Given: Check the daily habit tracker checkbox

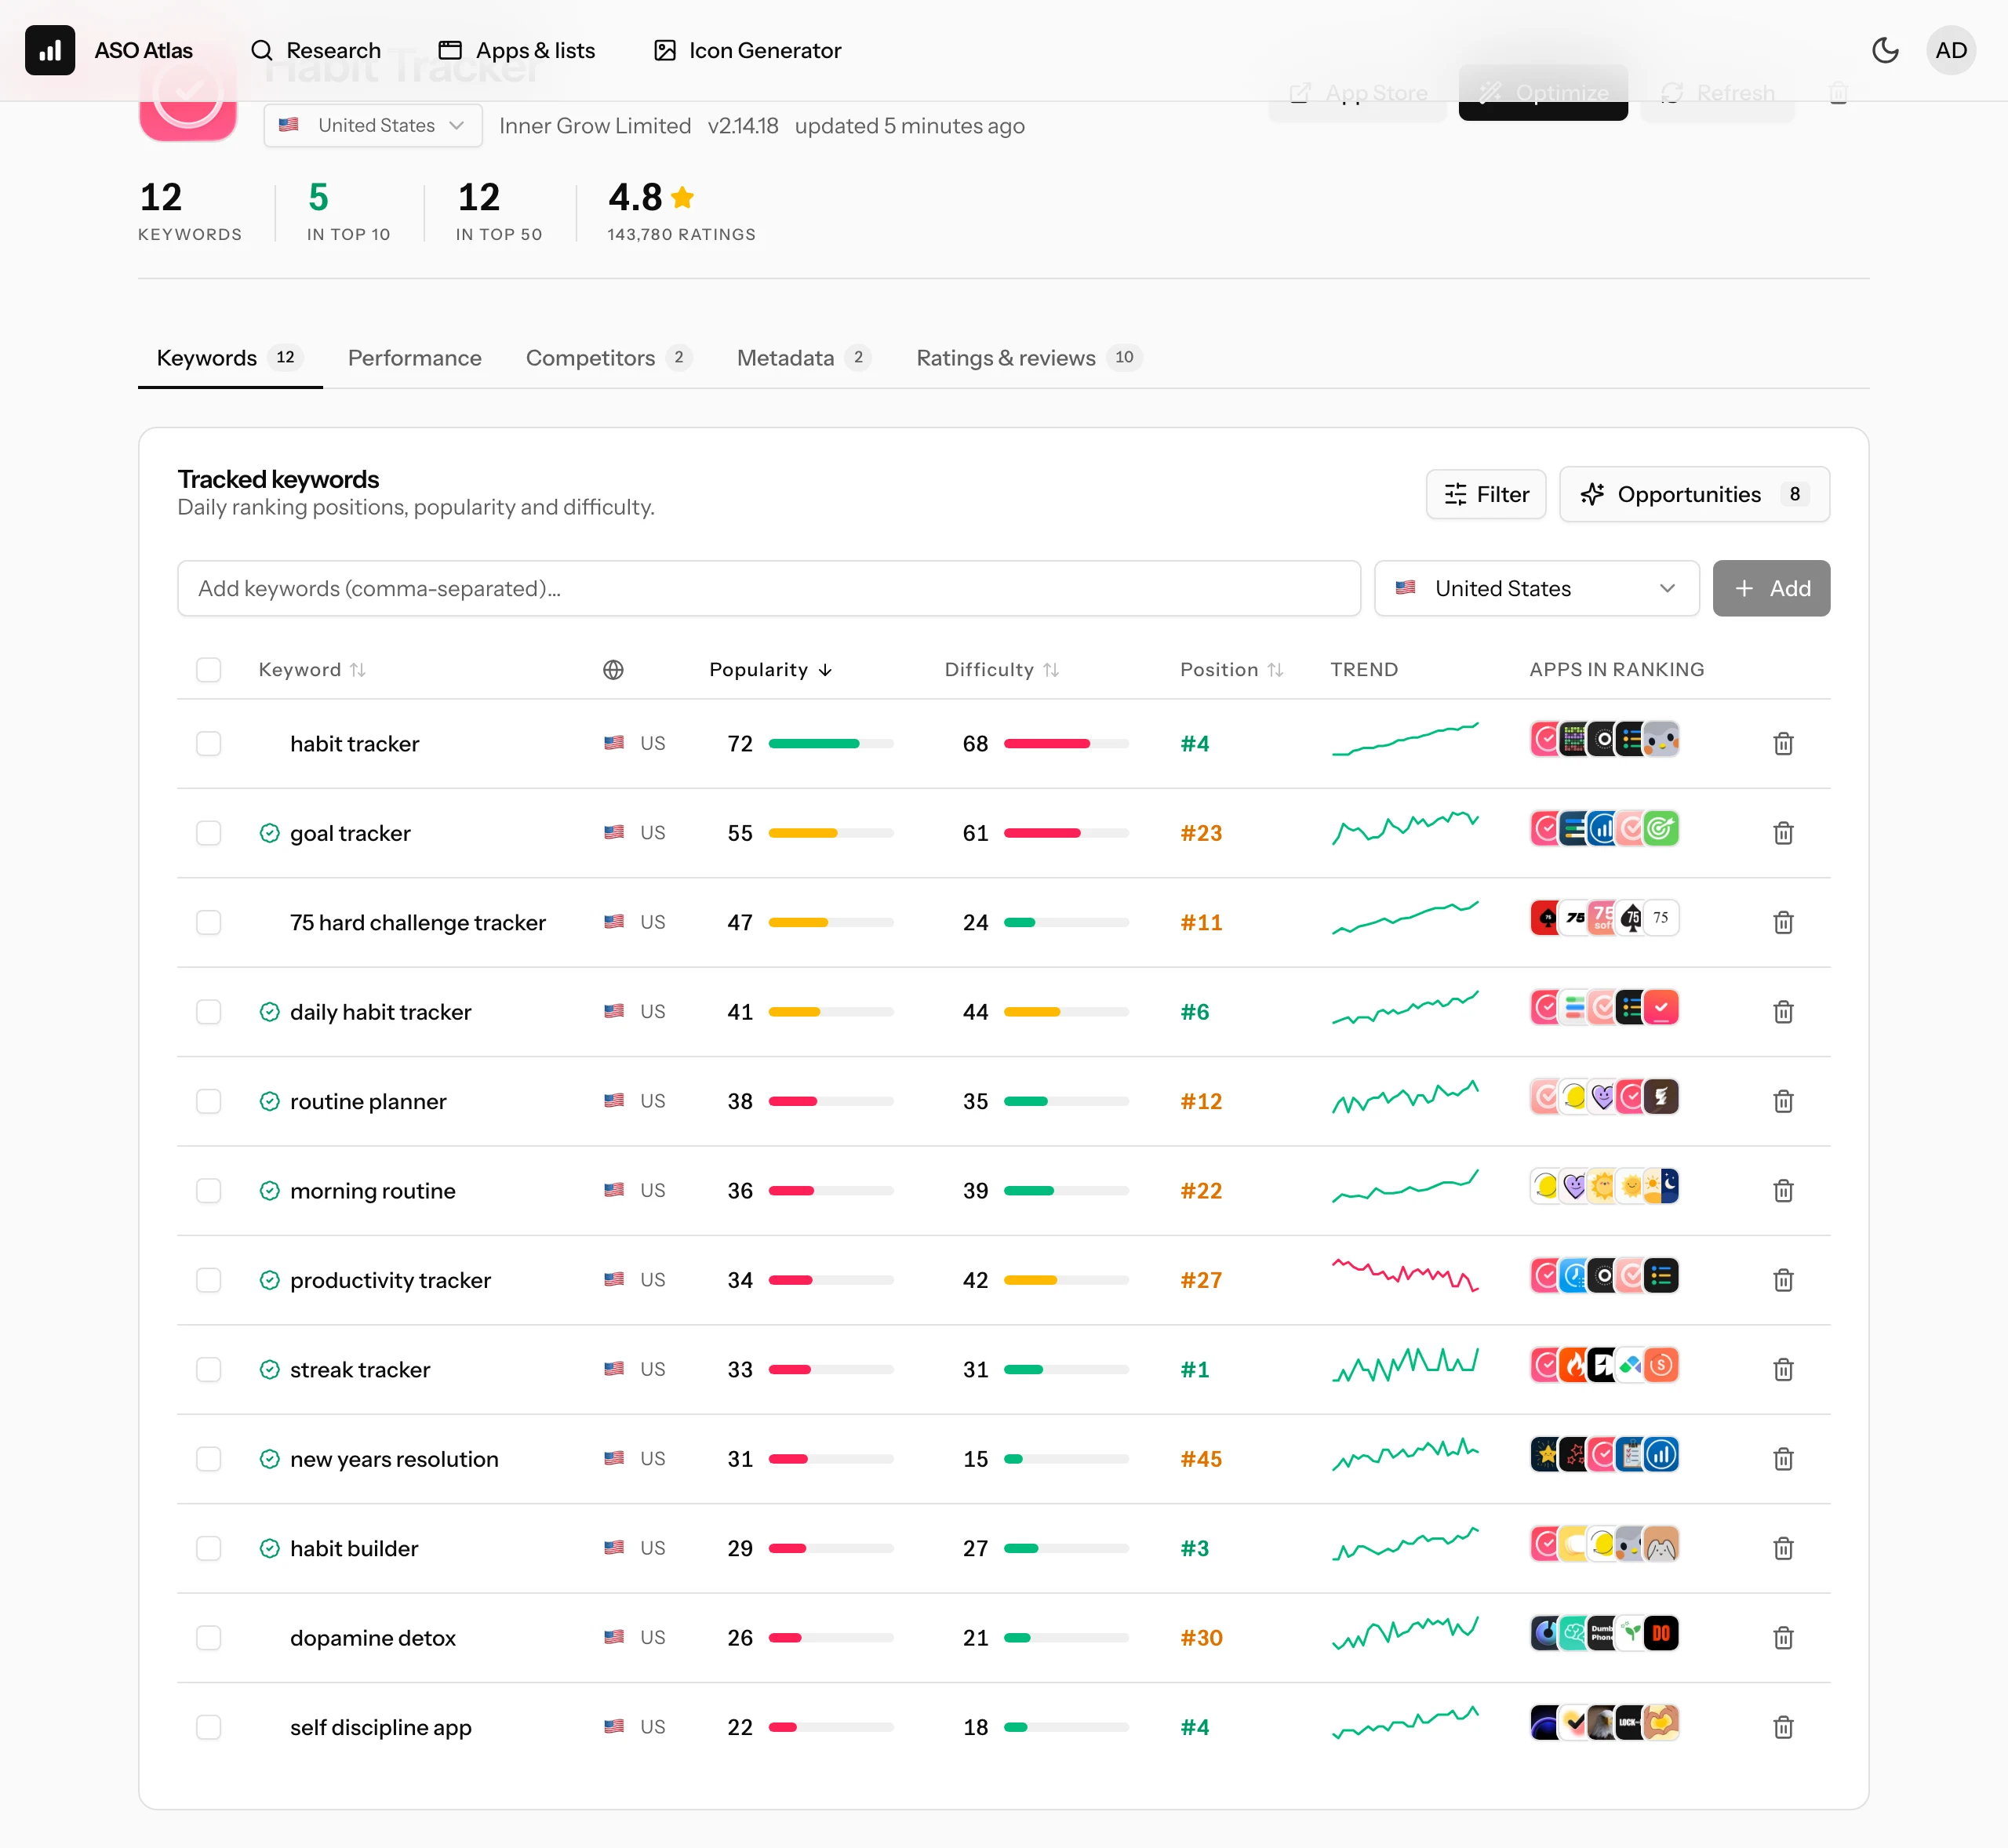Looking at the screenshot, I should 208,1012.
